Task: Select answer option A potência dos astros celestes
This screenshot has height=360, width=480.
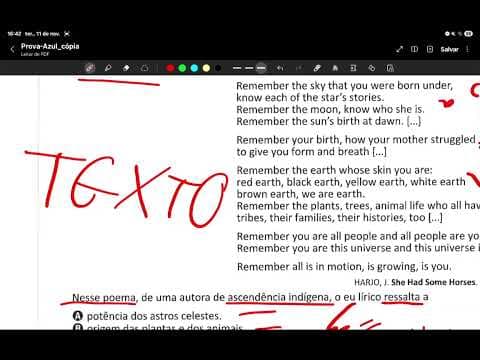Action: (147, 316)
